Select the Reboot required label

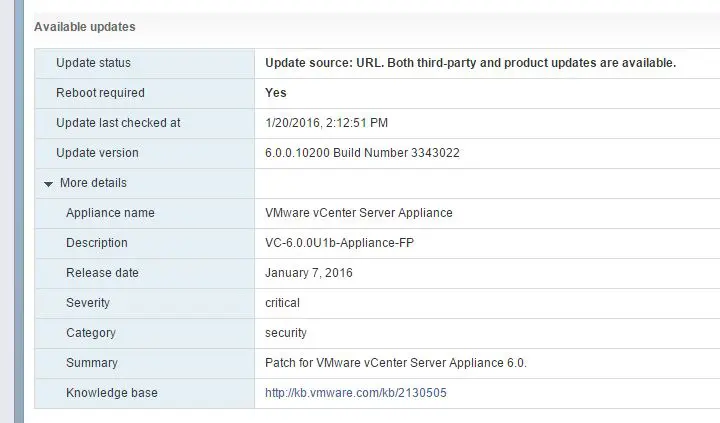click(100, 93)
